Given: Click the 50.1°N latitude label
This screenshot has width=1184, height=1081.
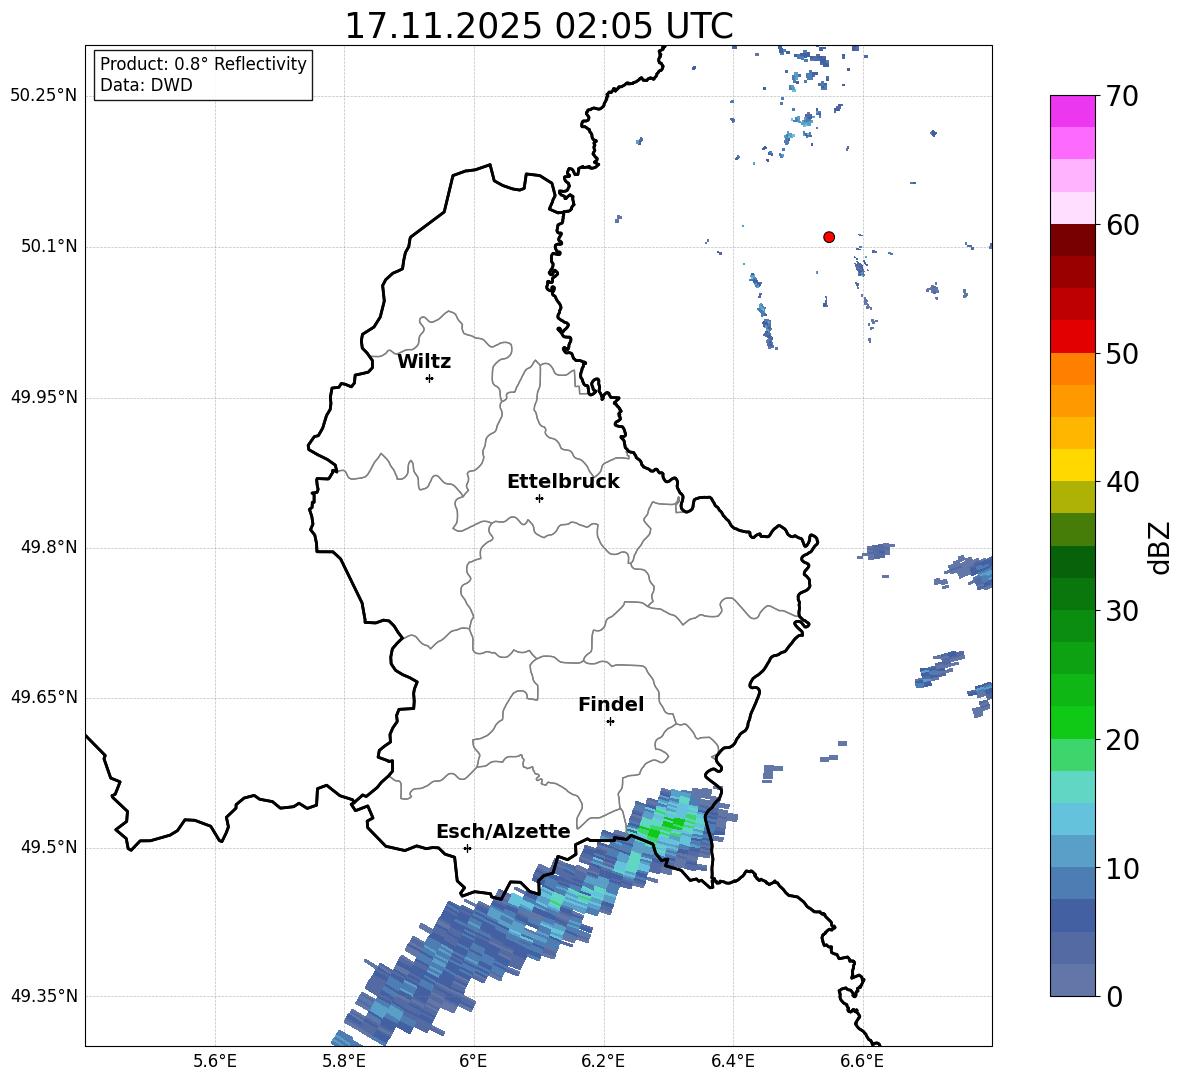Looking at the screenshot, I should [49, 247].
